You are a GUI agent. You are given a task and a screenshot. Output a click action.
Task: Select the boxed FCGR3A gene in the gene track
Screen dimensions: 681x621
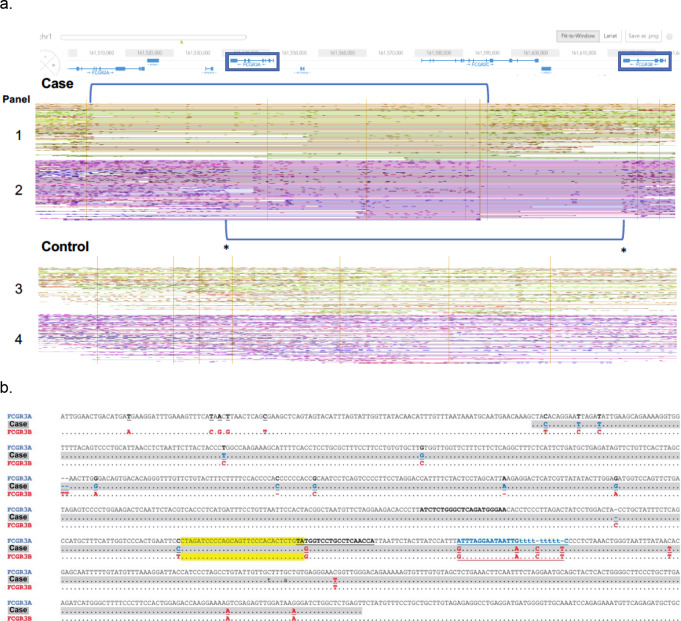click(x=251, y=63)
